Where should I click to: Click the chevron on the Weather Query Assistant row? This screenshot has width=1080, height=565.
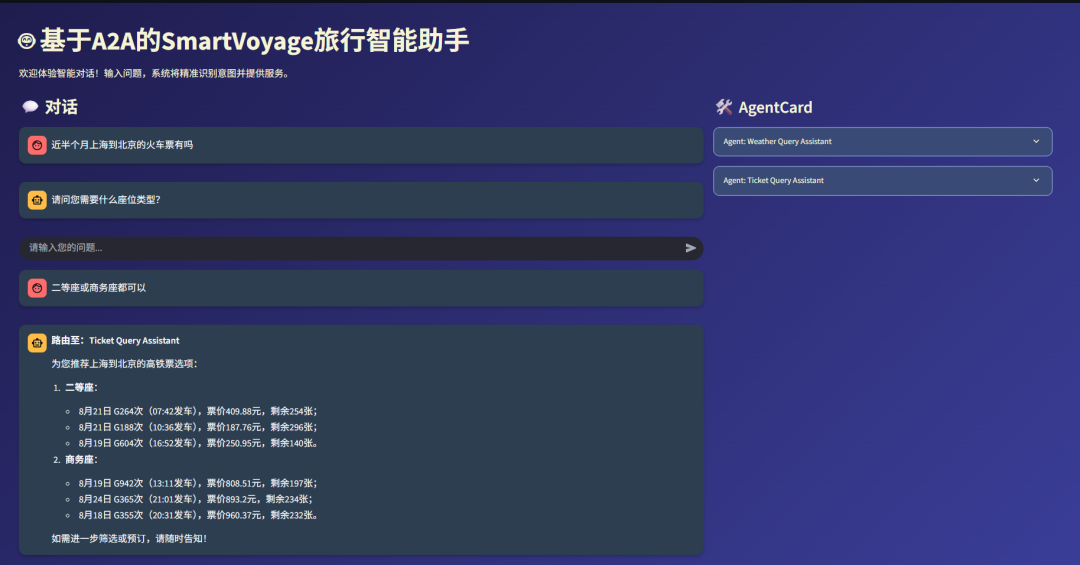pos(1036,141)
